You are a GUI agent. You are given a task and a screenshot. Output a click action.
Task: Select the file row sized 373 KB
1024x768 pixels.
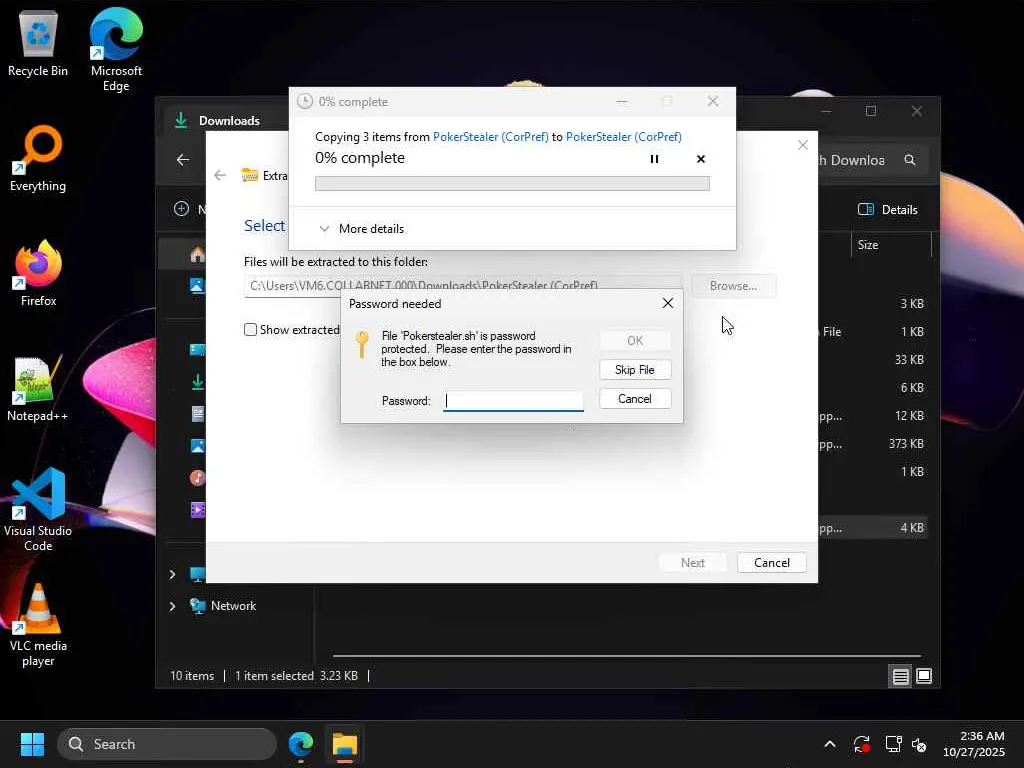872,443
